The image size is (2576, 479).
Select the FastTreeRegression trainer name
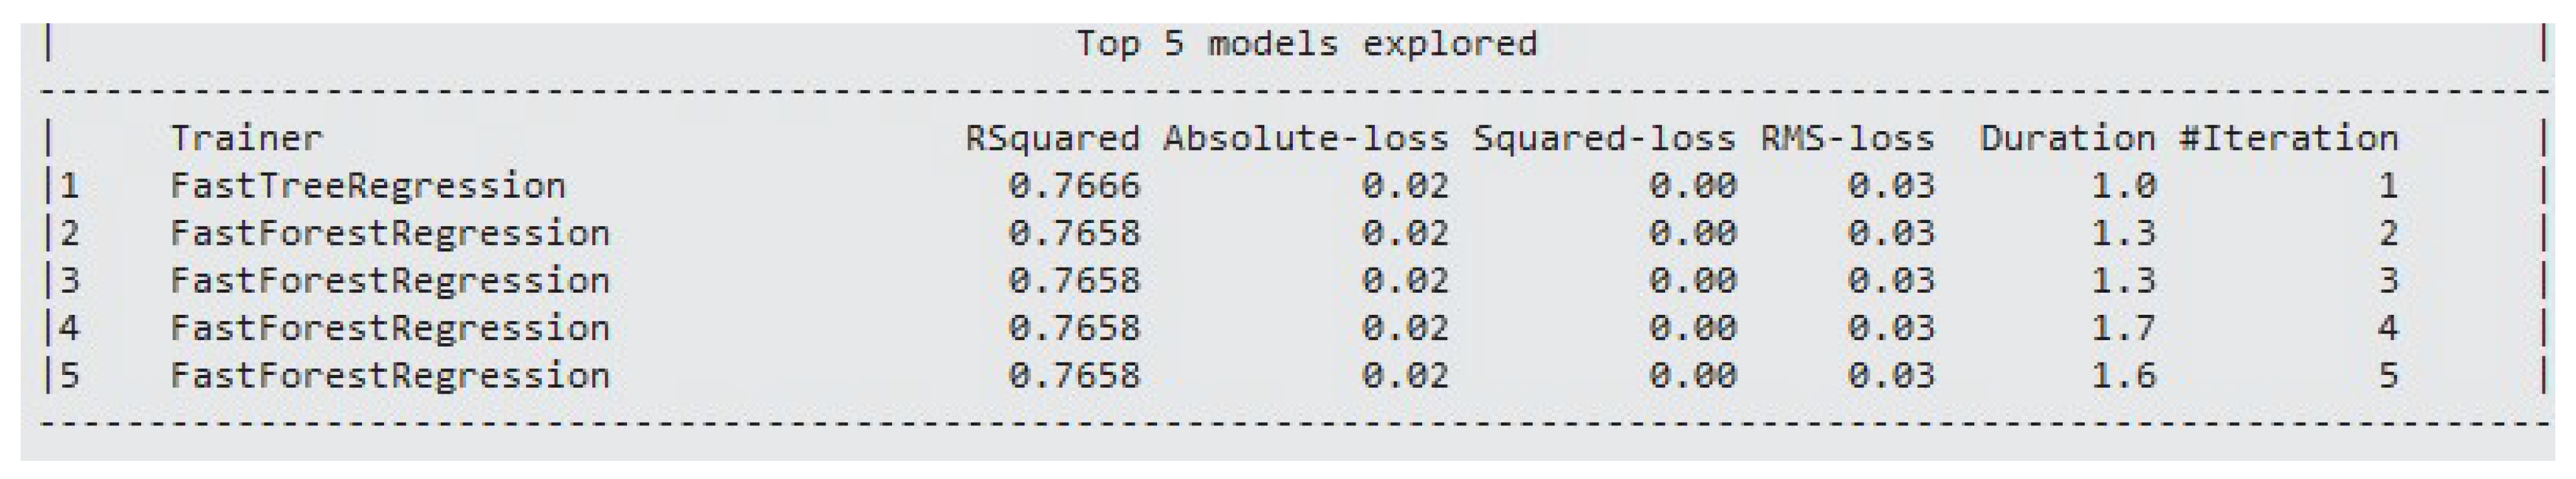click(368, 186)
